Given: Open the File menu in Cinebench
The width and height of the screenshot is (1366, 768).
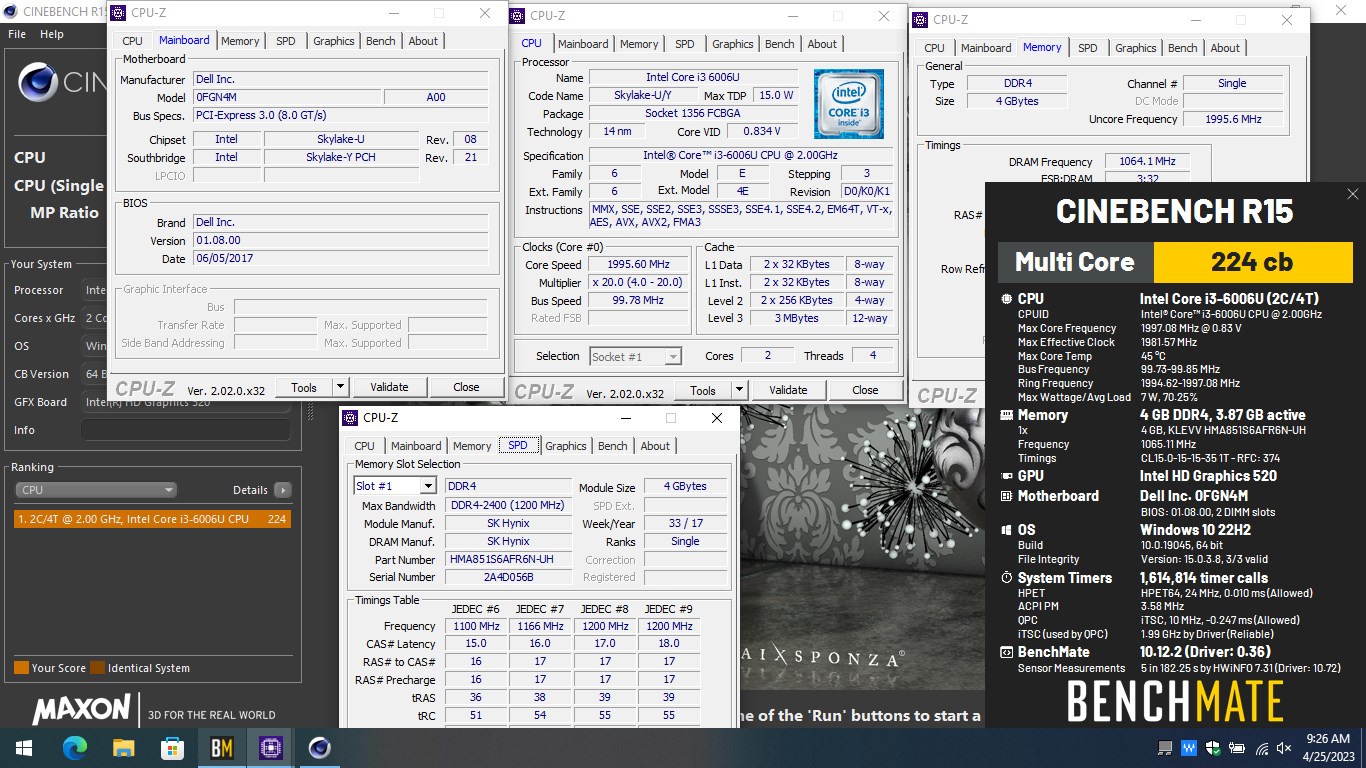Looking at the screenshot, I should click(x=17, y=34).
